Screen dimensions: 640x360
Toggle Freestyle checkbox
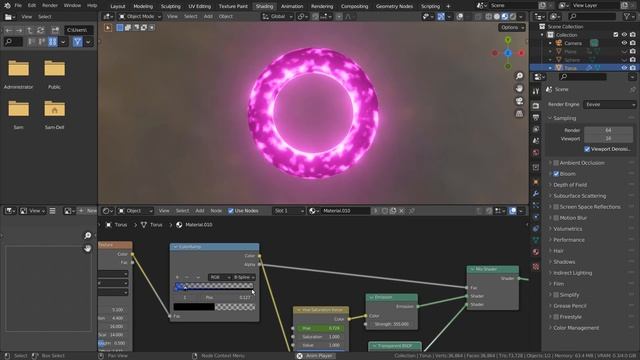(556, 317)
